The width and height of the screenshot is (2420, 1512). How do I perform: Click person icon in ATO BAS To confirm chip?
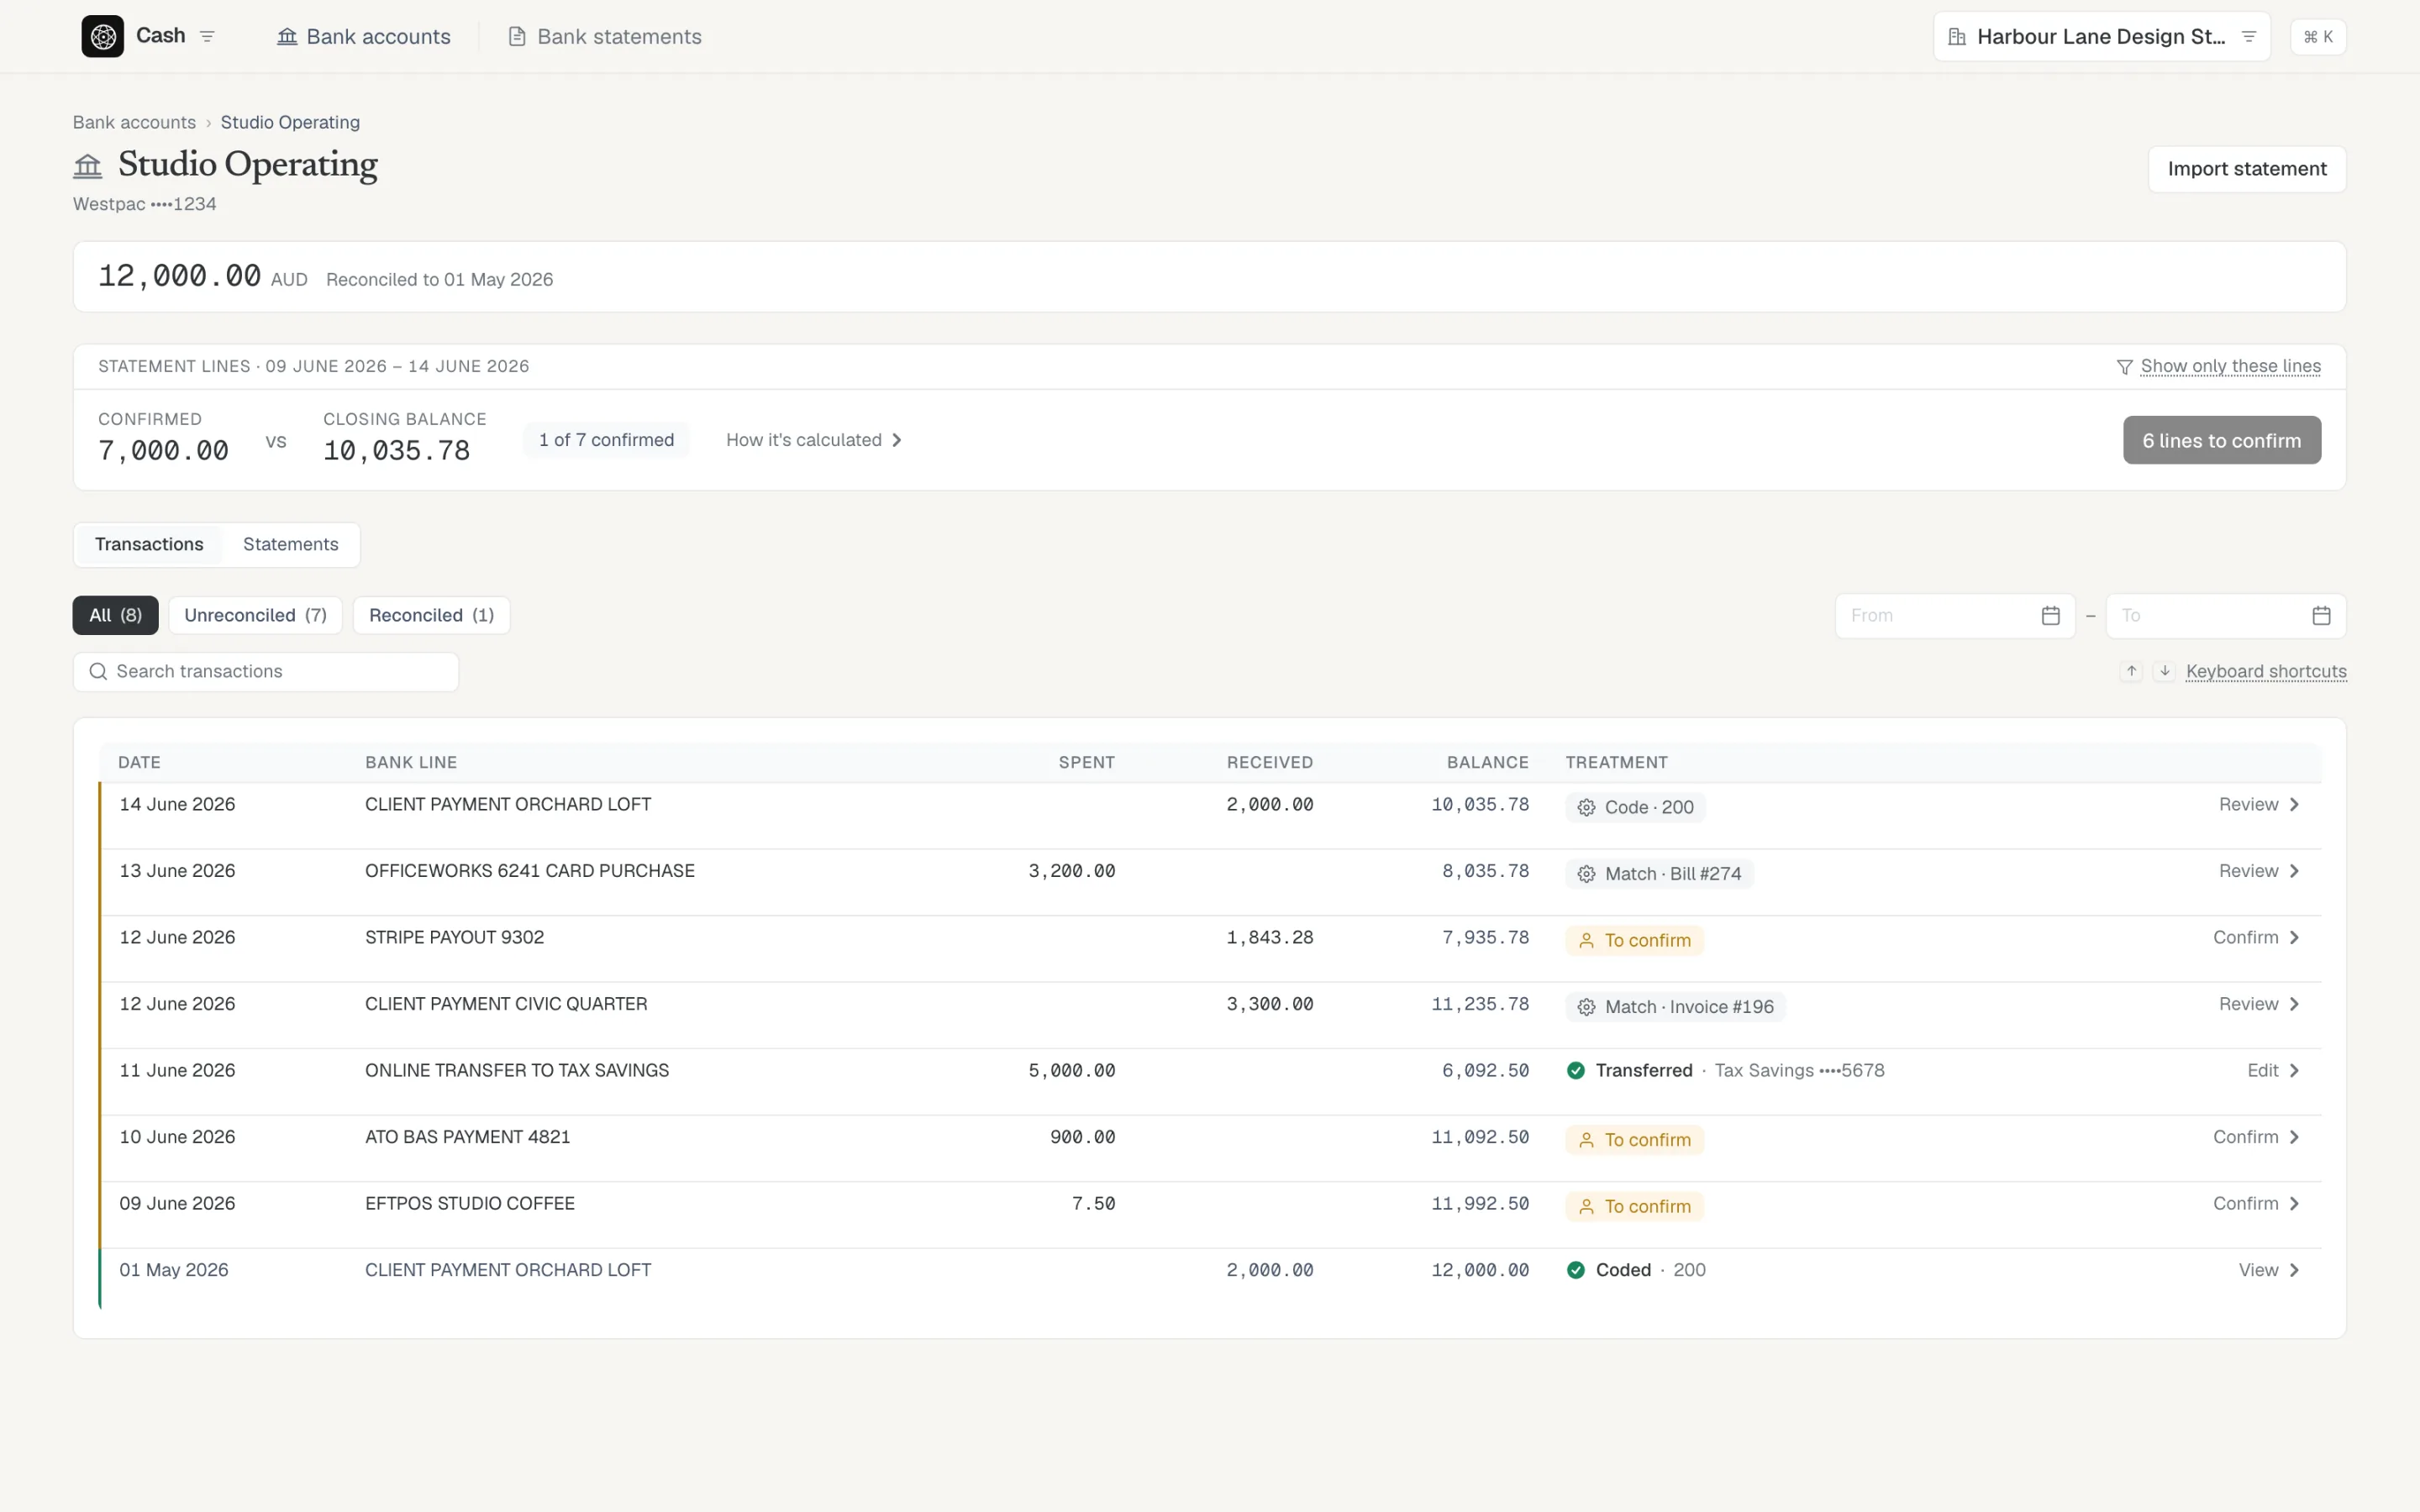[1586, 1140]
